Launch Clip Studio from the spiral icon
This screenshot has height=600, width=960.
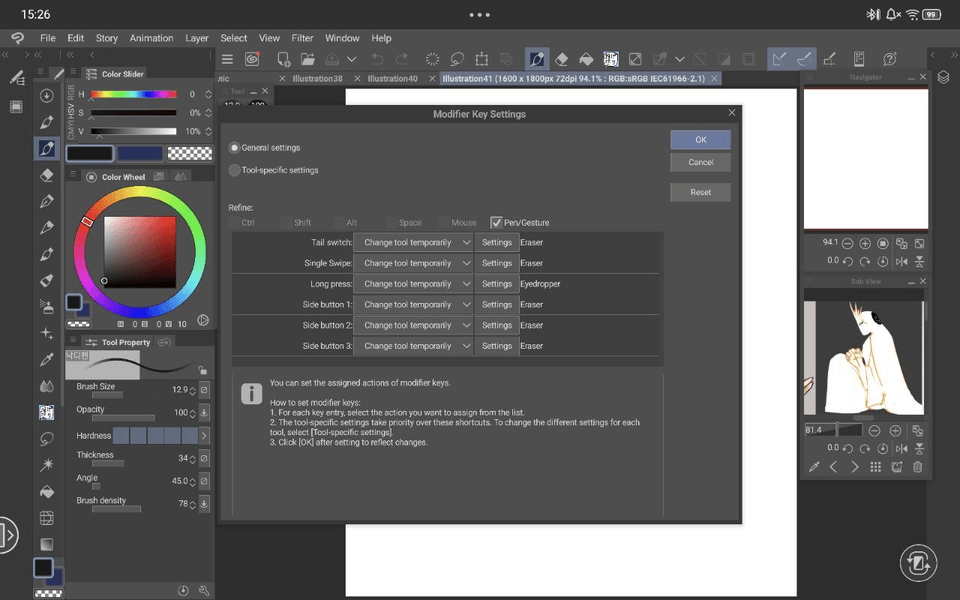[252, 59]
